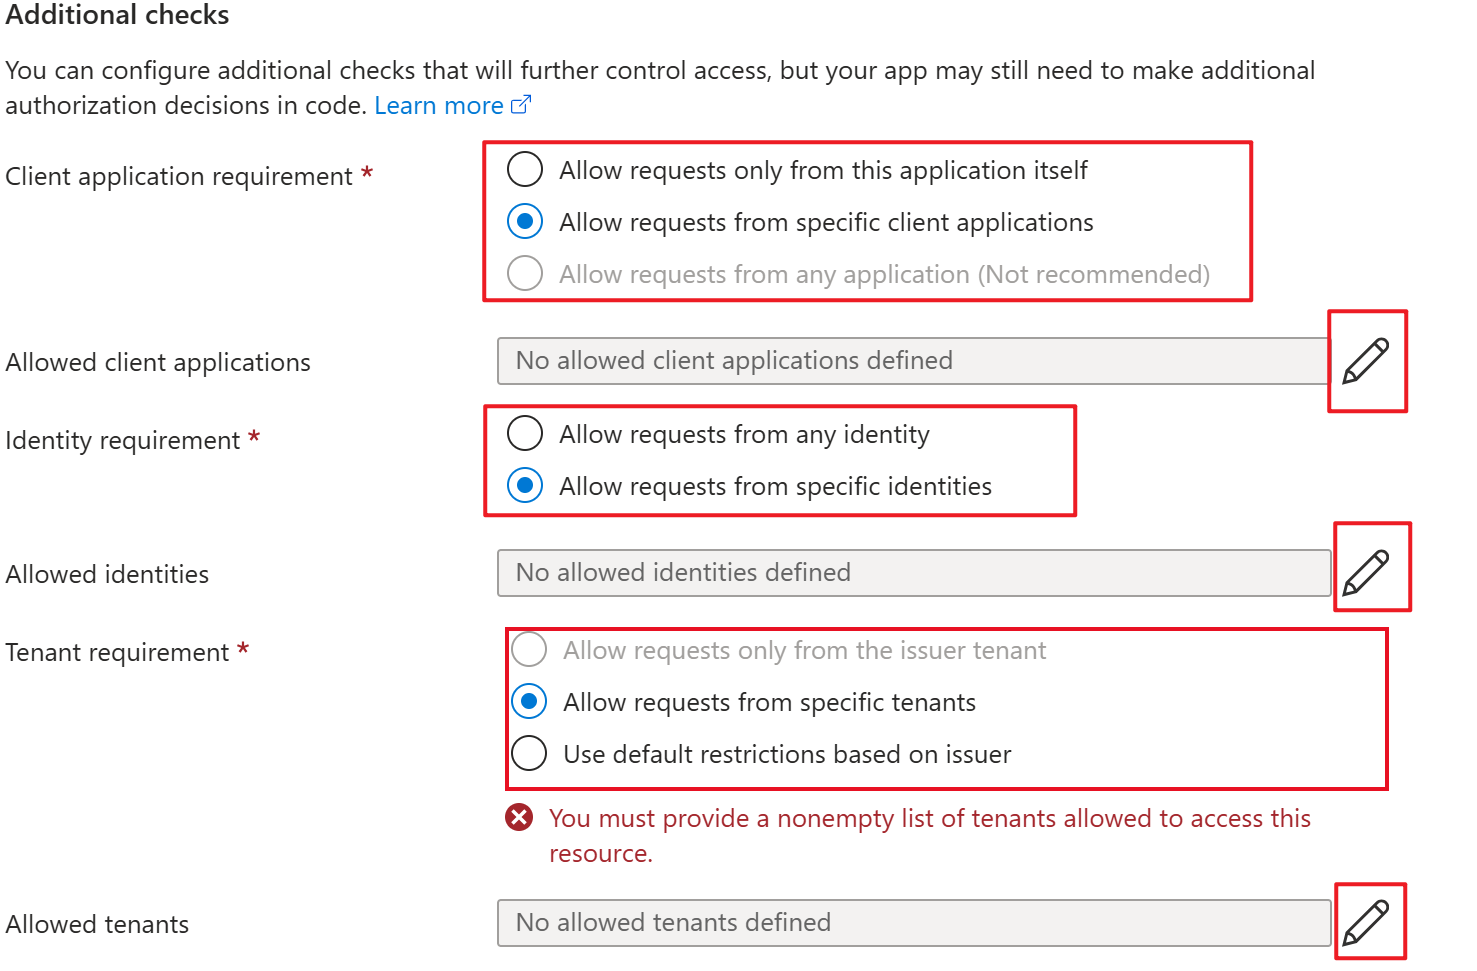The image size is (1477, 971).
Task: Open the Learn more link
Action: [x=439, y=104]
